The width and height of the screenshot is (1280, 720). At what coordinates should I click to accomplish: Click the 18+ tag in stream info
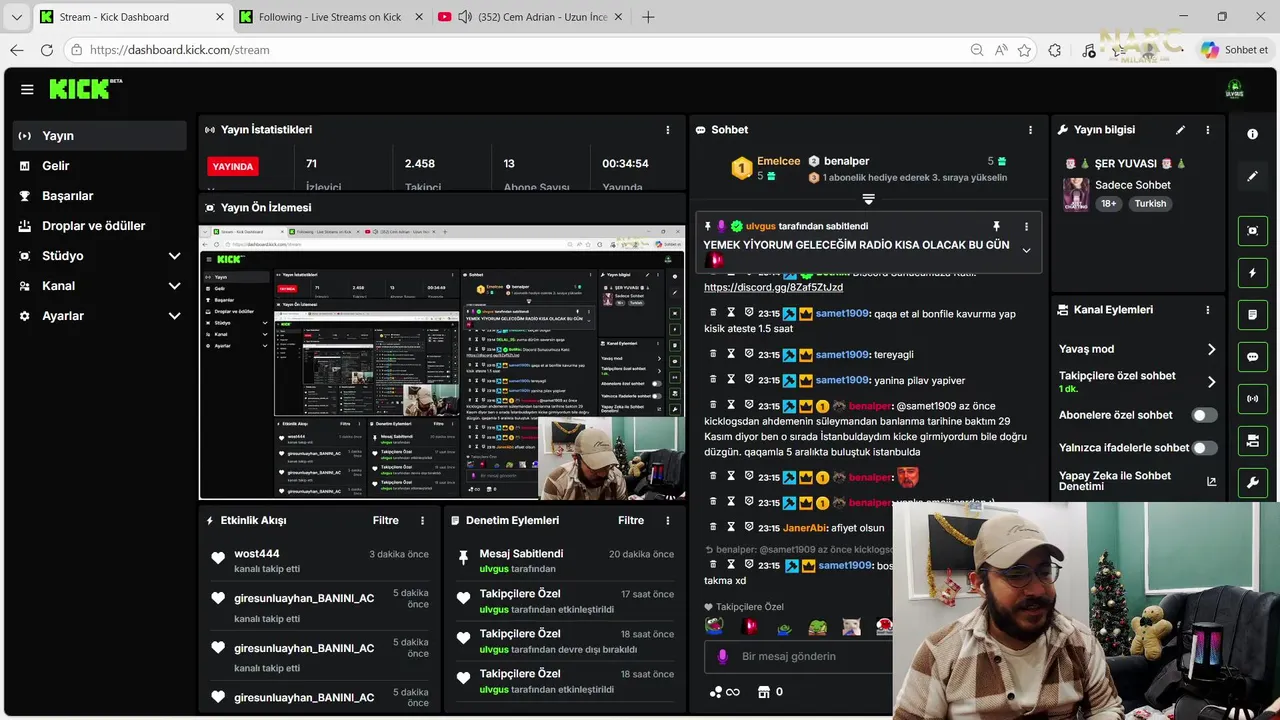(x=1109, y=204)
